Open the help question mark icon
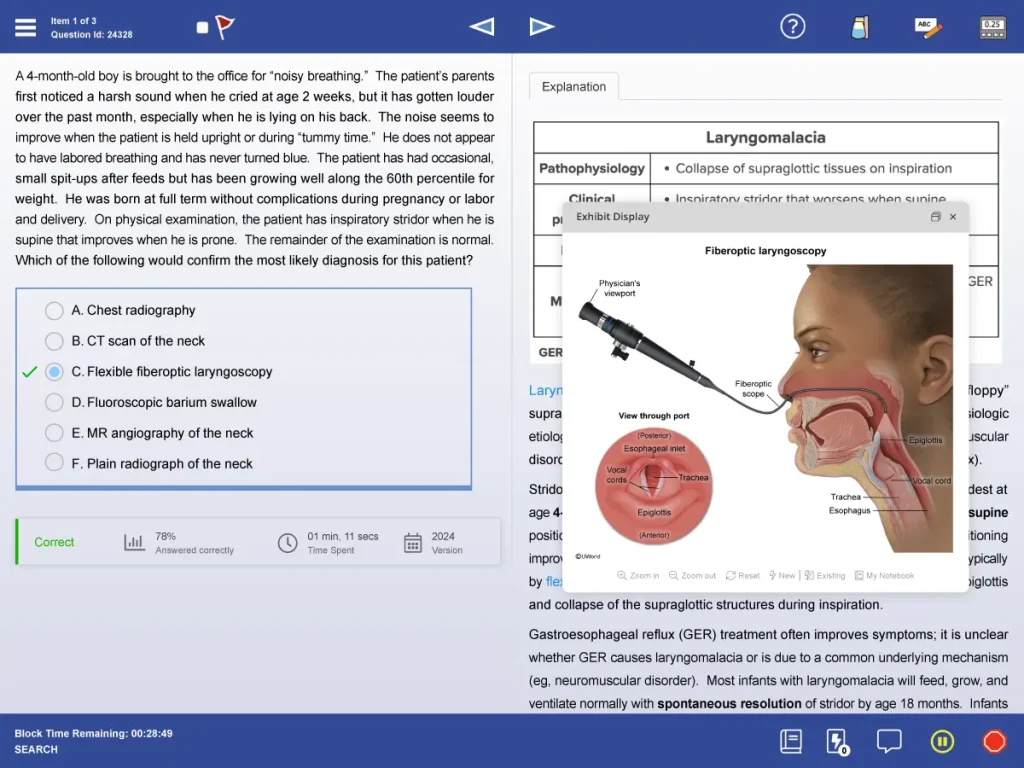 (792, 27)
